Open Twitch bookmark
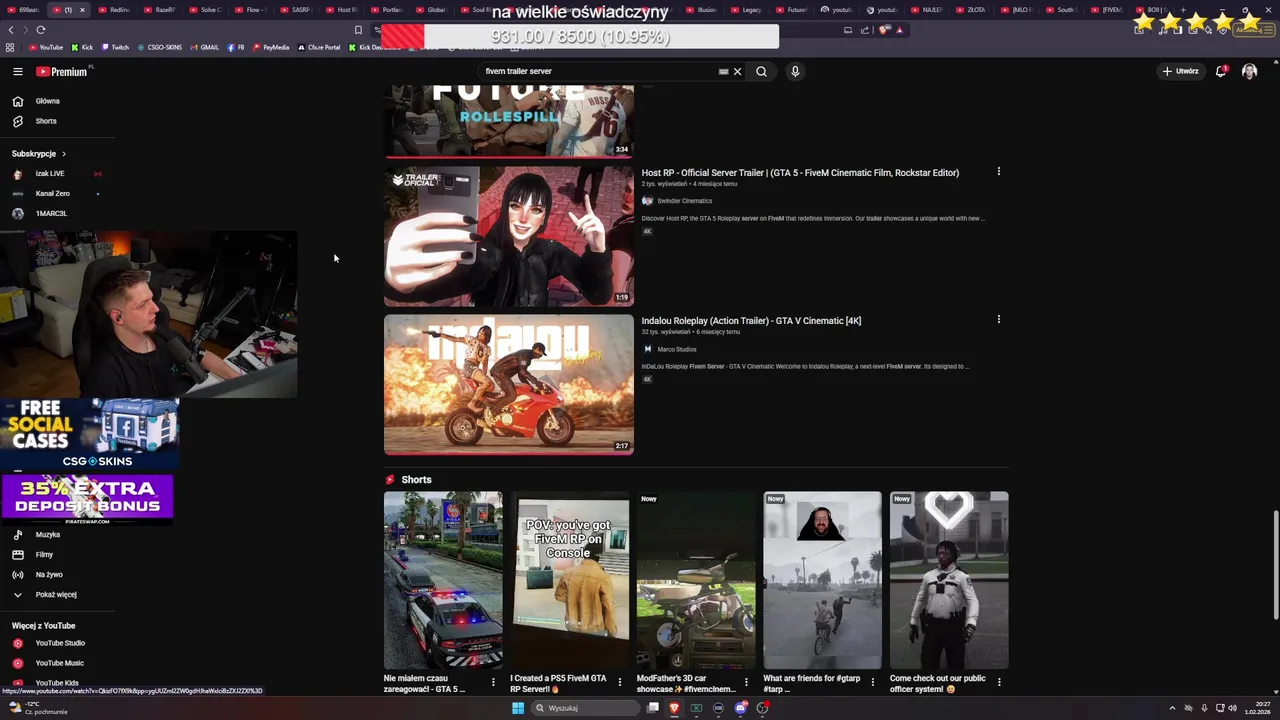This screenshot has width=1280, height=720. coord(114,47)
